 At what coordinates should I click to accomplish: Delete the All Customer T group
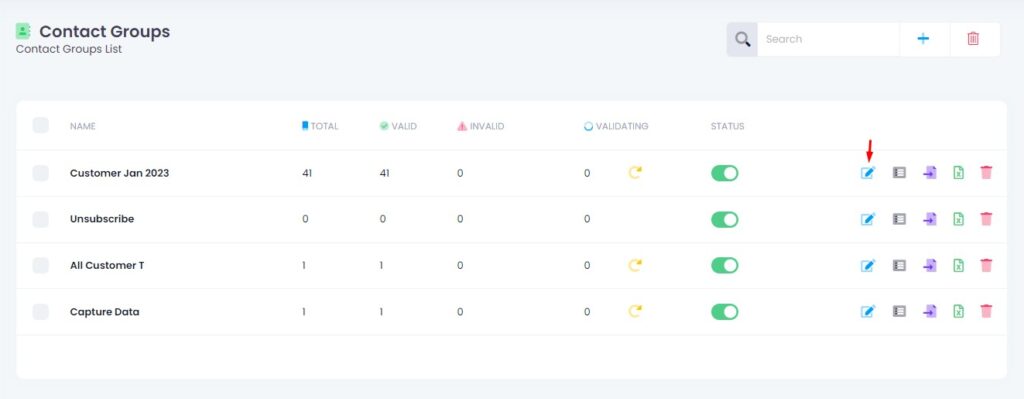click(x=986, y=266)
